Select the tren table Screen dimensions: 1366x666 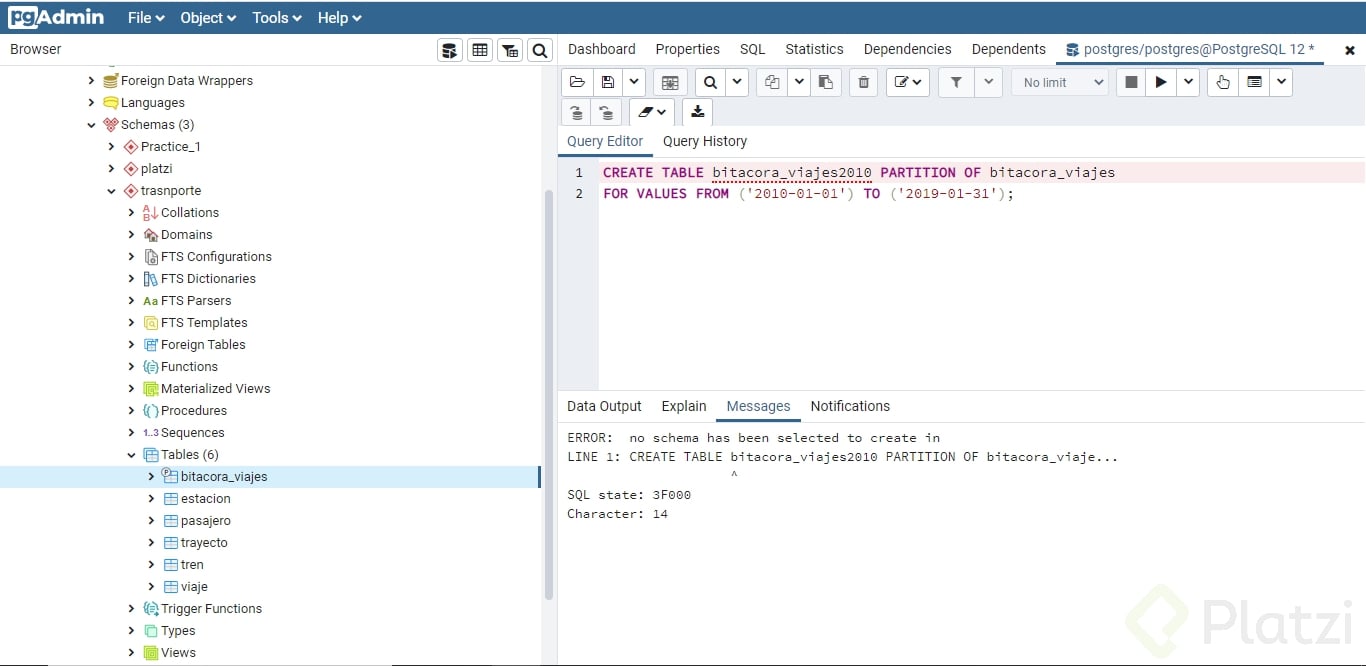[192, 565]
